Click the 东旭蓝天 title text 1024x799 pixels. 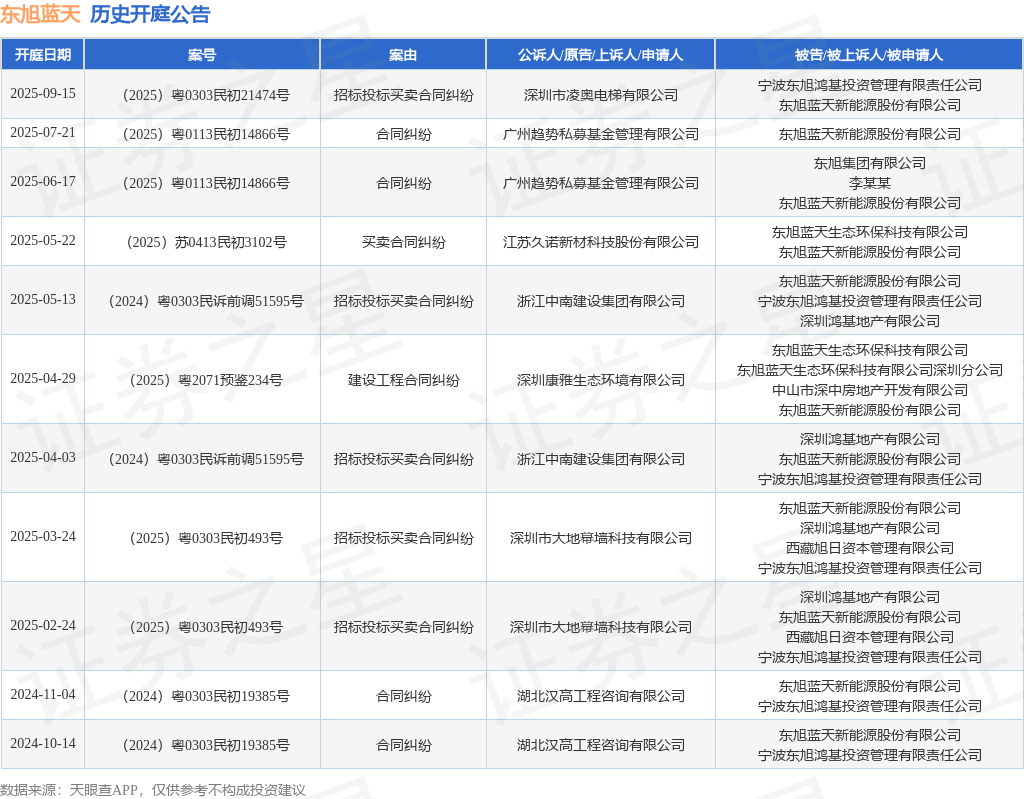40,14
